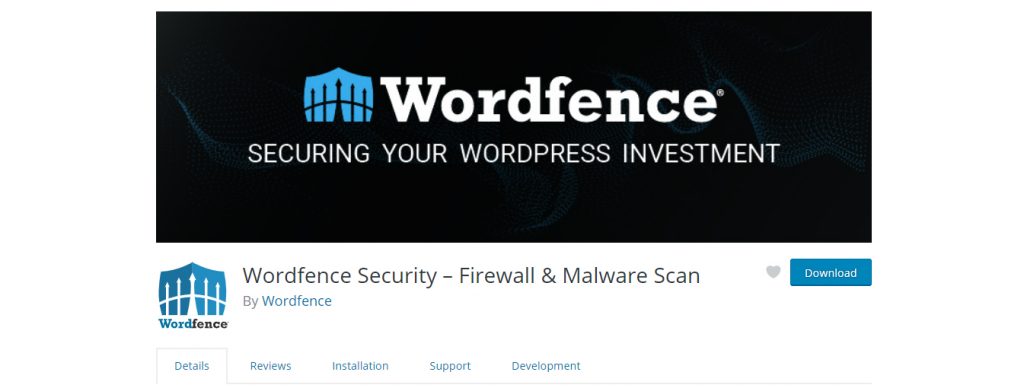Click the word INVESTMENT in banner tagline
1024x388 pixels.
coord(701,153)
